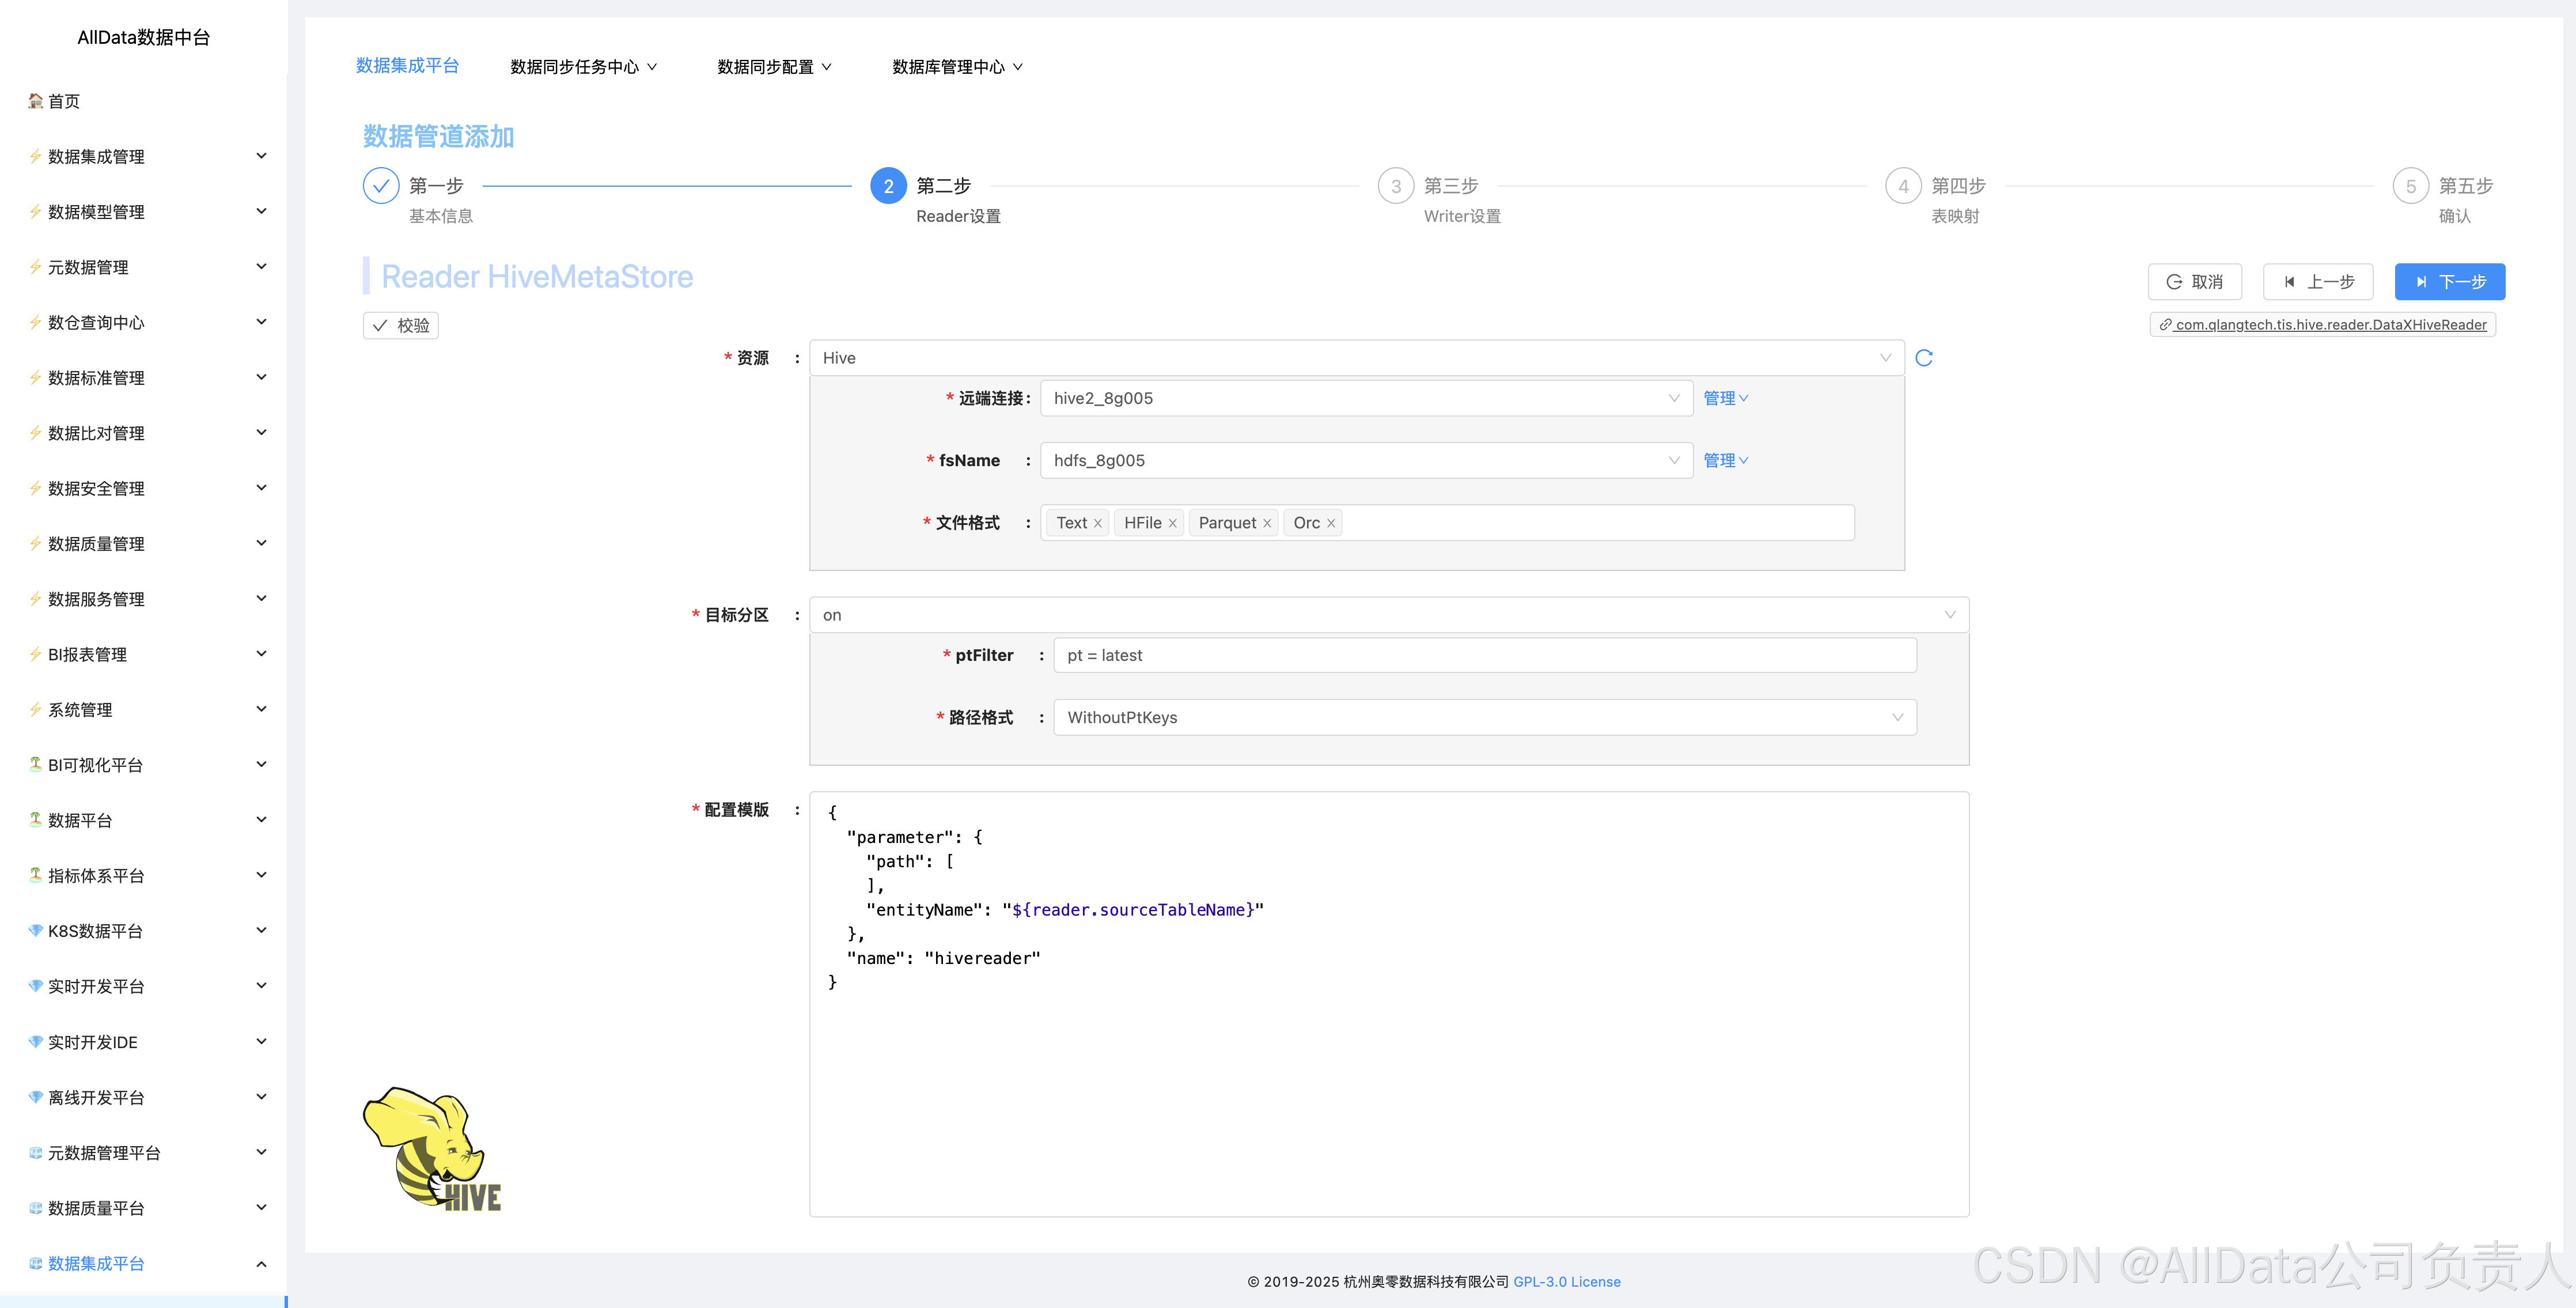Remove the Orc file format tag

coord(1331,523)
